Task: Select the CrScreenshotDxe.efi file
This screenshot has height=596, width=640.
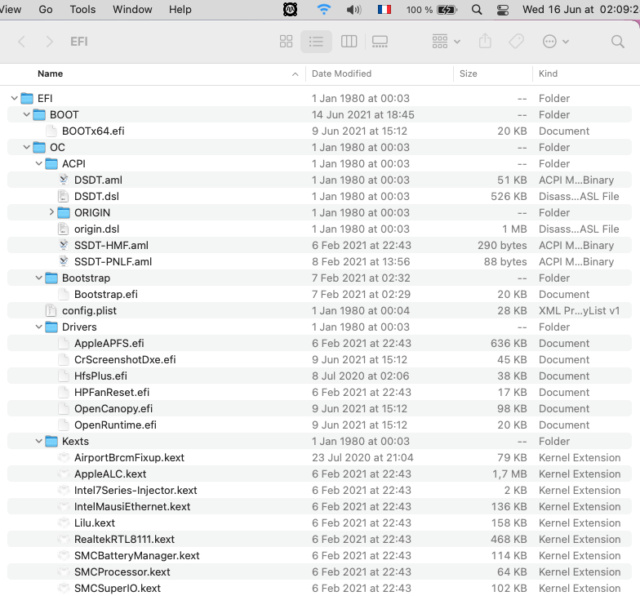Action: click(x=125, y=360)
